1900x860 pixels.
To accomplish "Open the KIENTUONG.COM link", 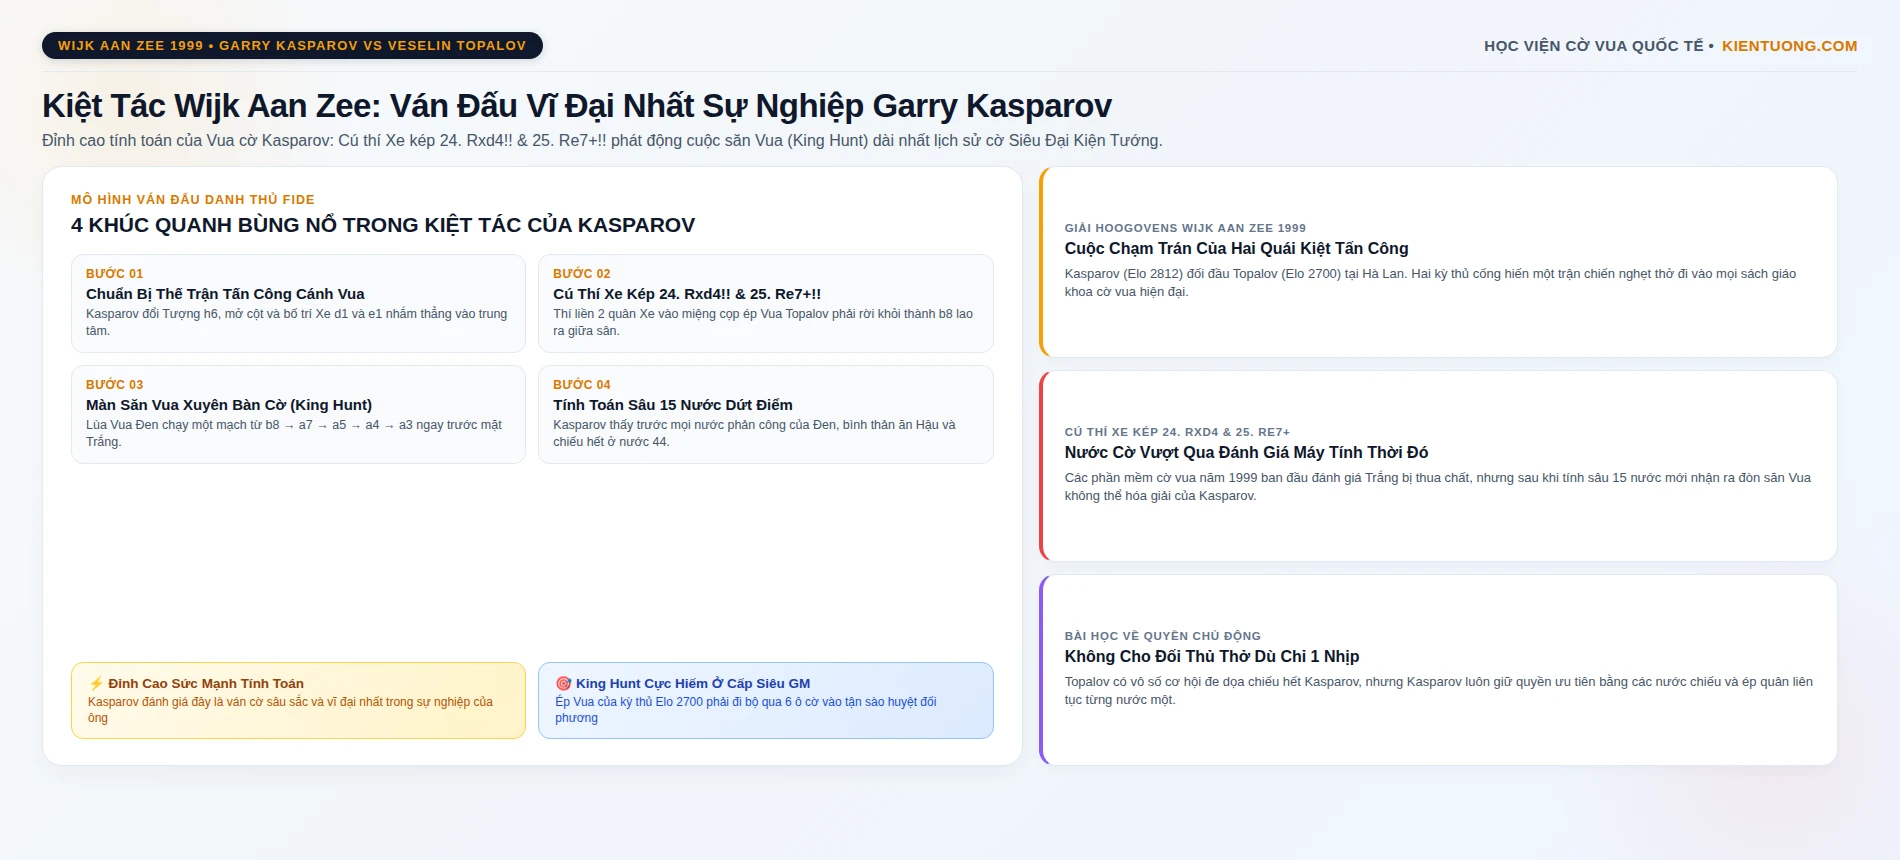I will [1789, 46].
